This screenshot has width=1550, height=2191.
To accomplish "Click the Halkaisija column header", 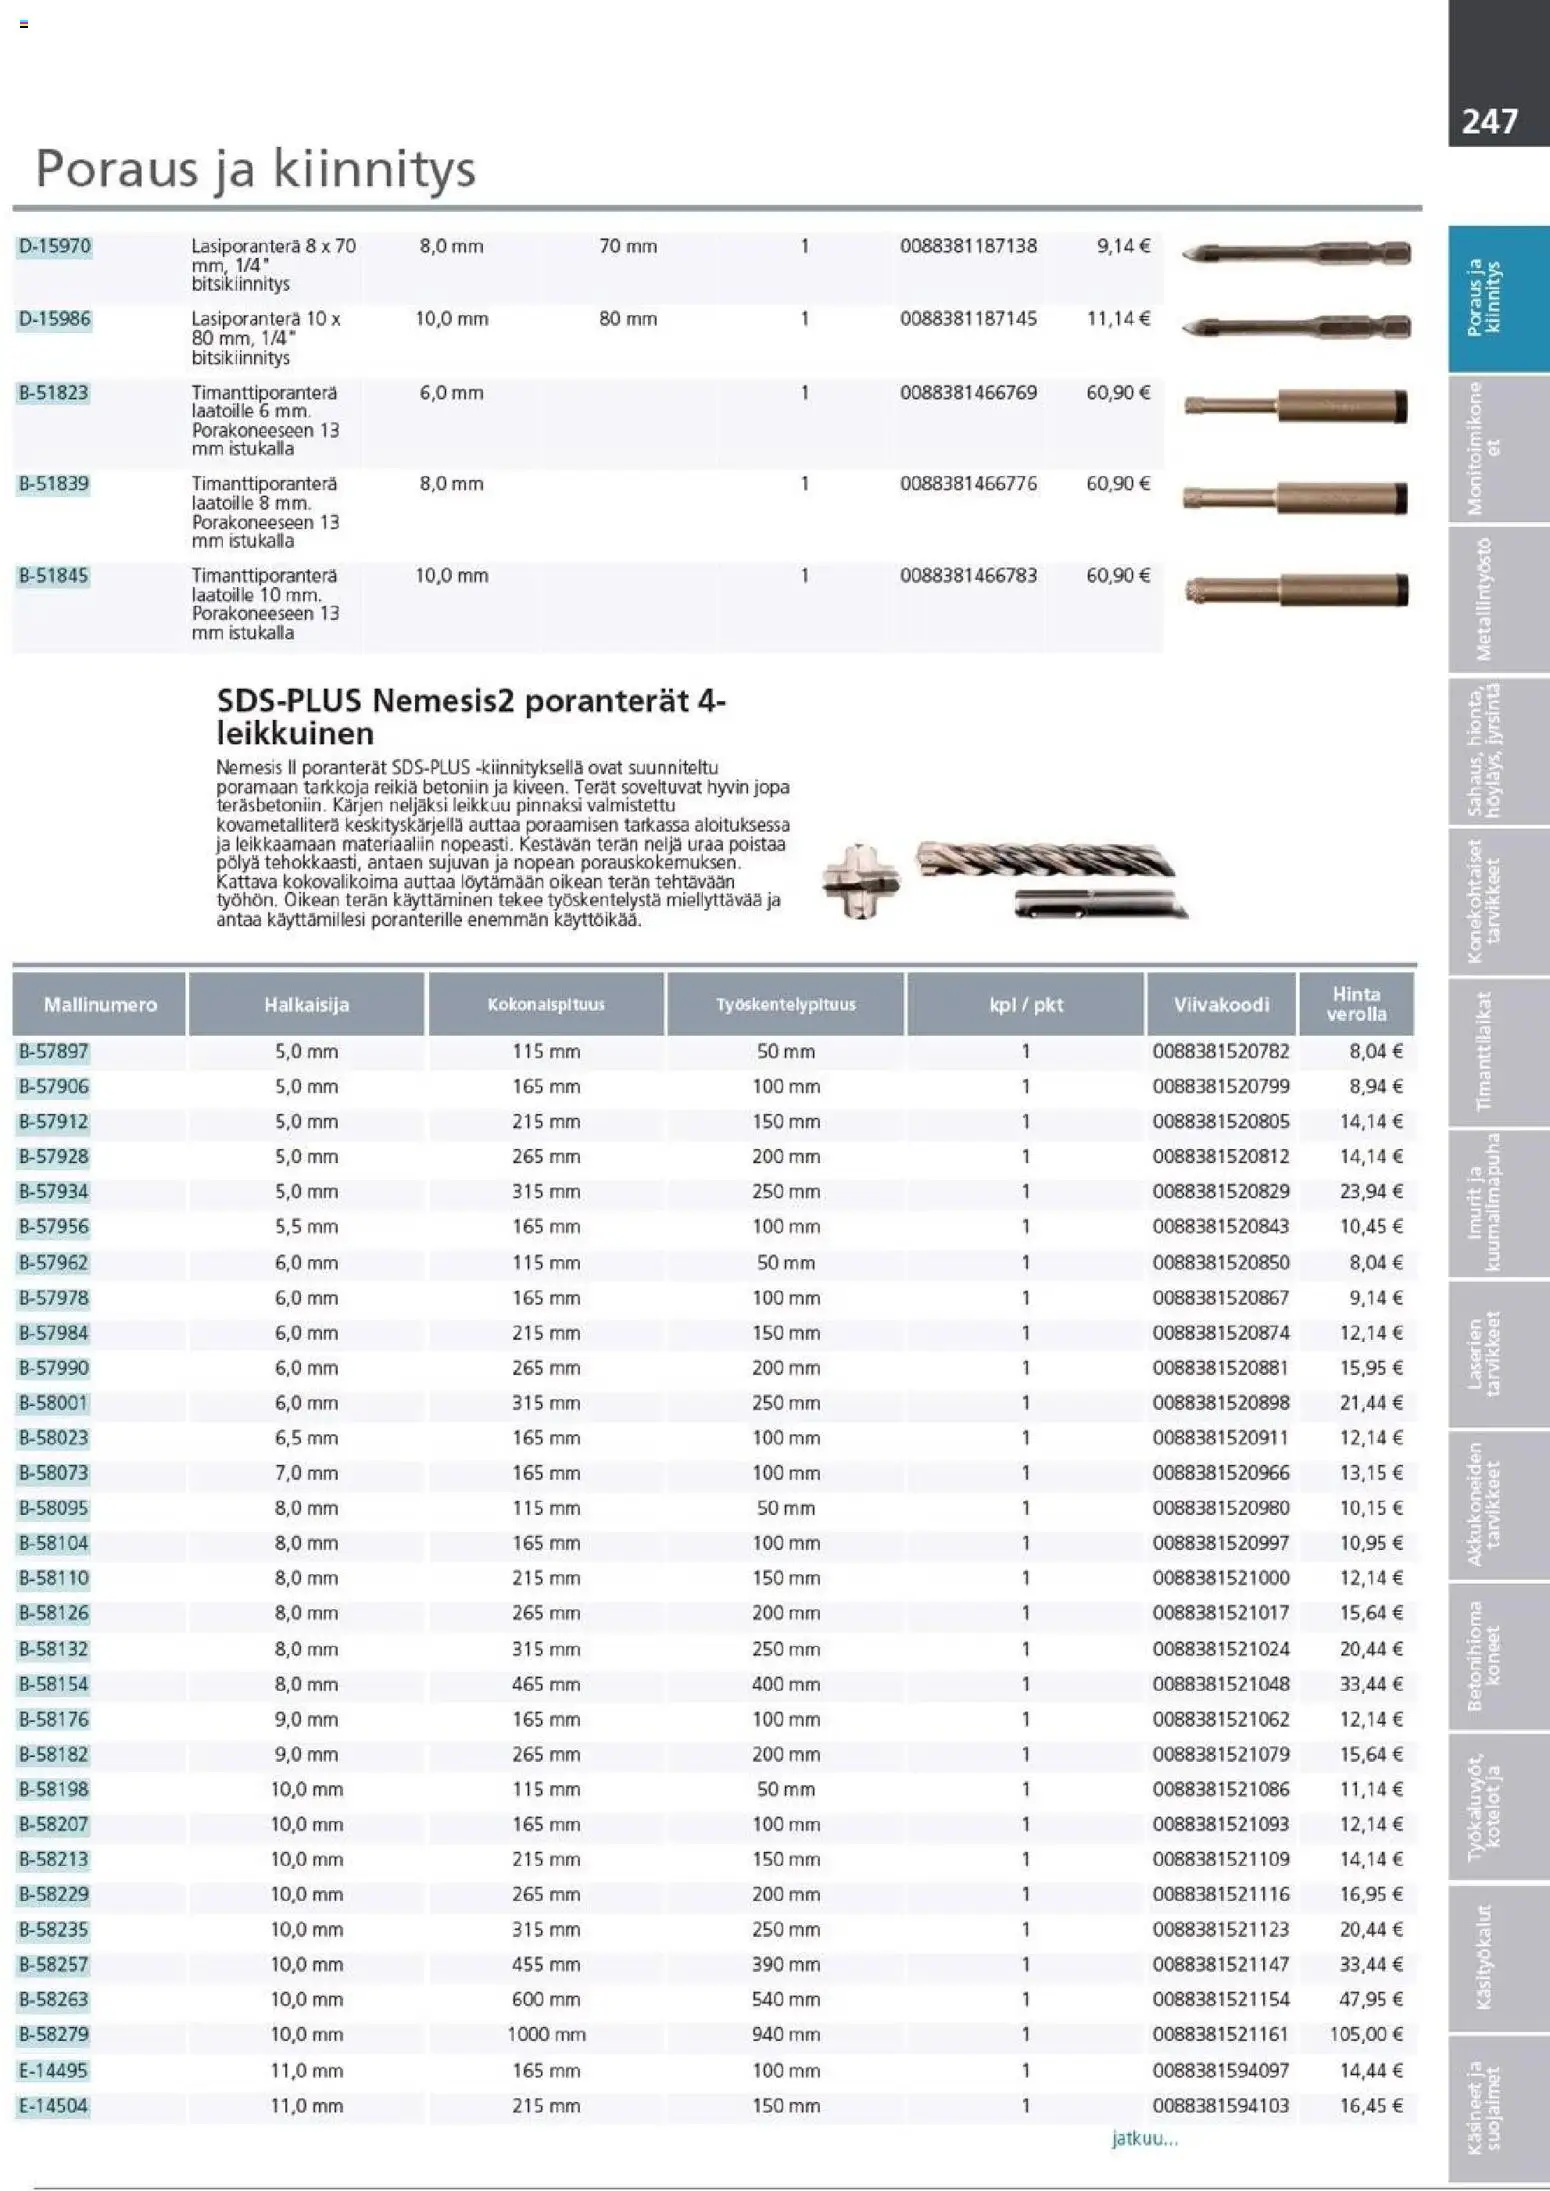I will coord(306,1004).
